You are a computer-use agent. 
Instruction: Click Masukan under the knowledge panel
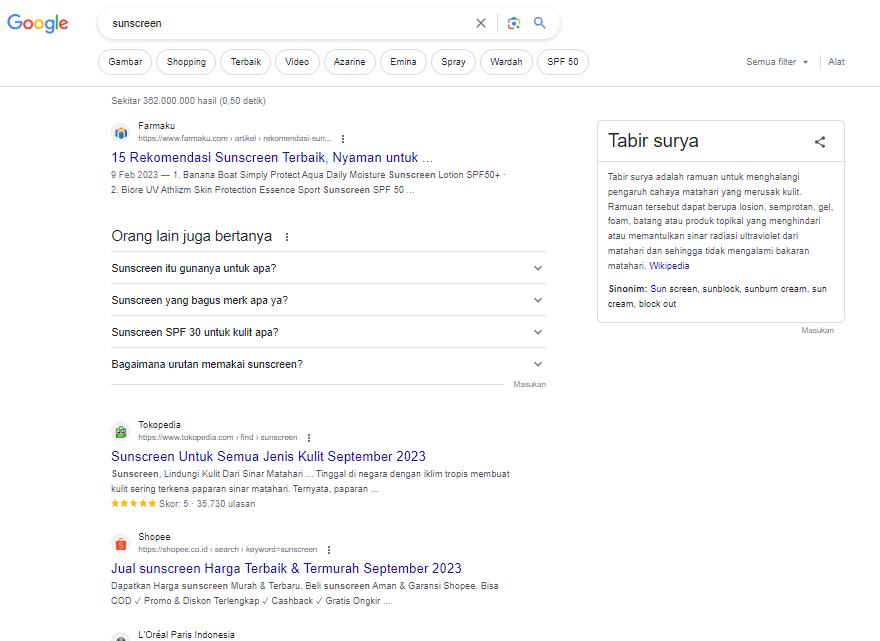pyautogui.click(x=817, y=331)
